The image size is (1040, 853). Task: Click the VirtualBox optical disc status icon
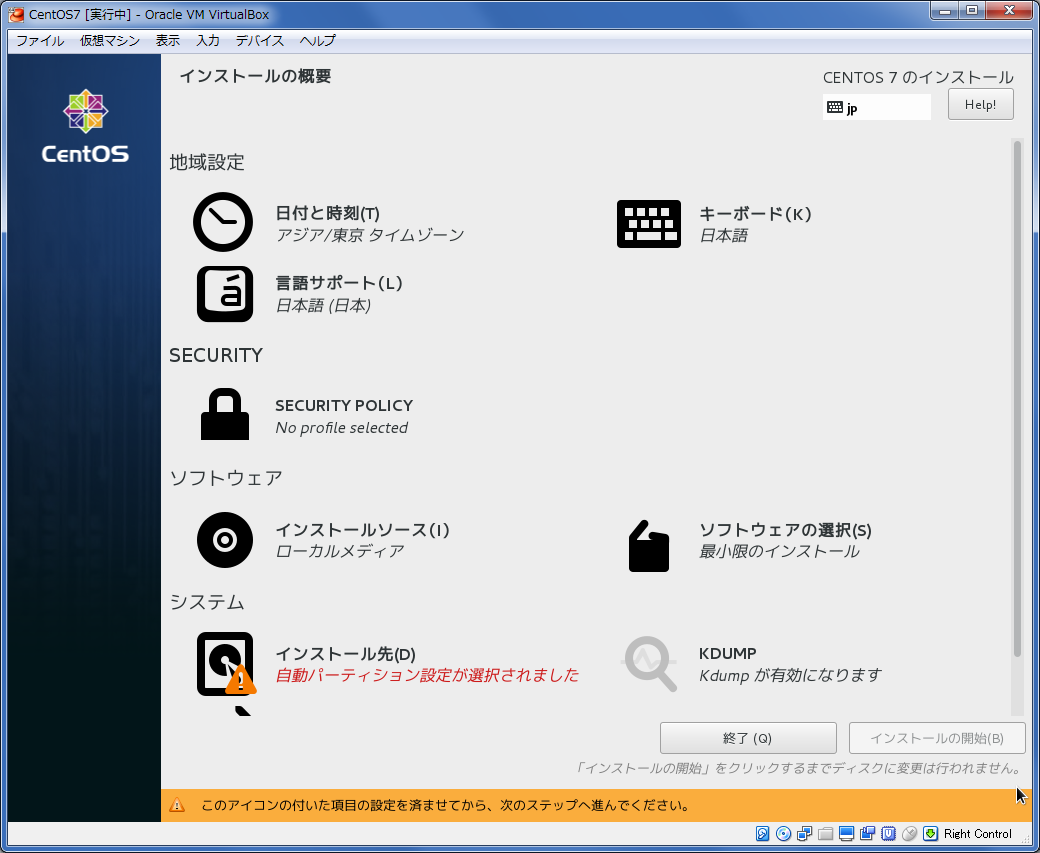pos(783,834)
